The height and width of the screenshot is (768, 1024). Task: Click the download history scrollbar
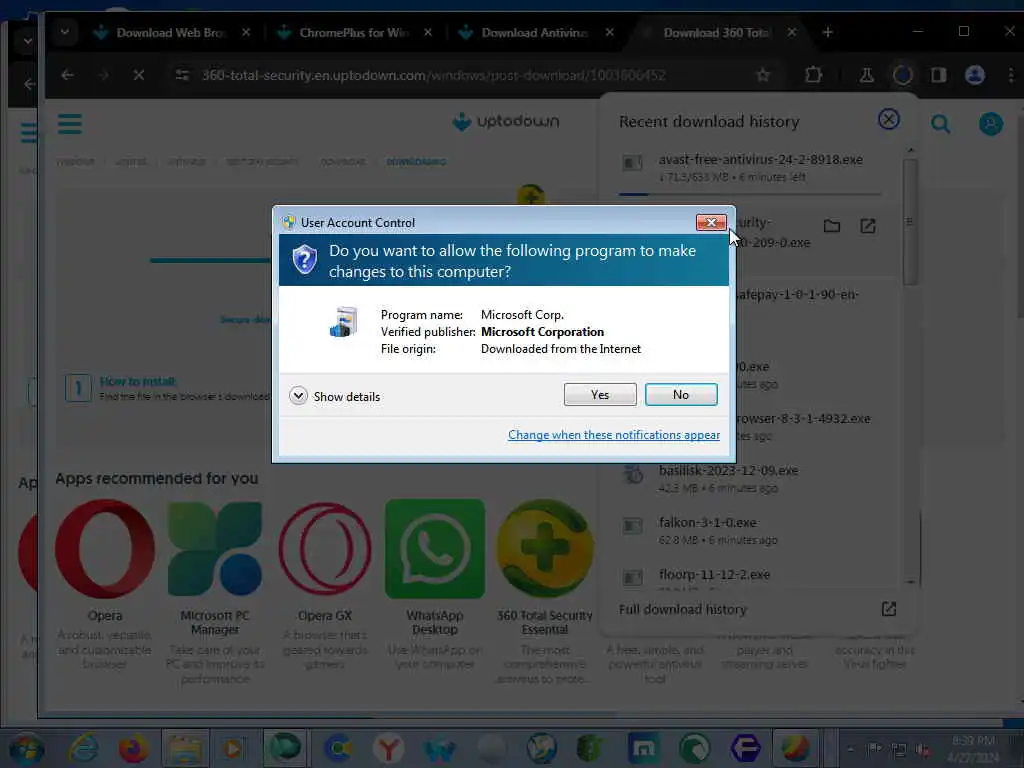tap(910, 222)
